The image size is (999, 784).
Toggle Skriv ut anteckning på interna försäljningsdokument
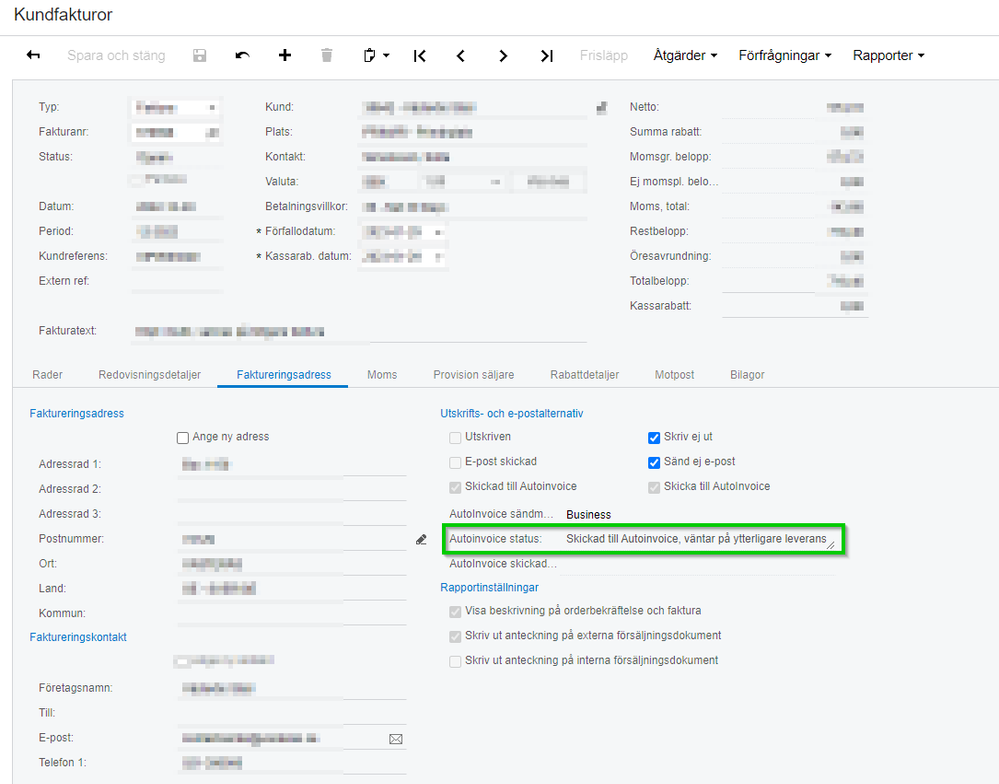click(455, 661)
